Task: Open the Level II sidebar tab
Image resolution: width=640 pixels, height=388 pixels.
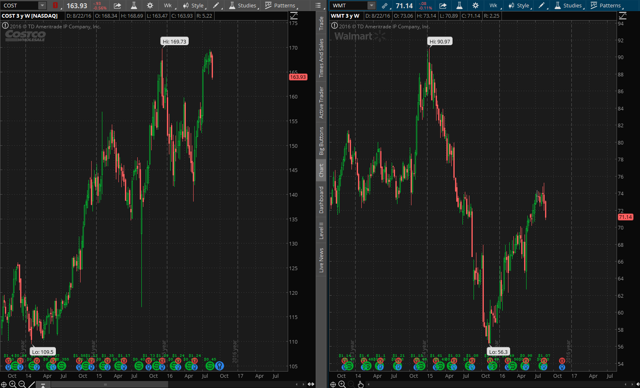Action: [321, 231]
